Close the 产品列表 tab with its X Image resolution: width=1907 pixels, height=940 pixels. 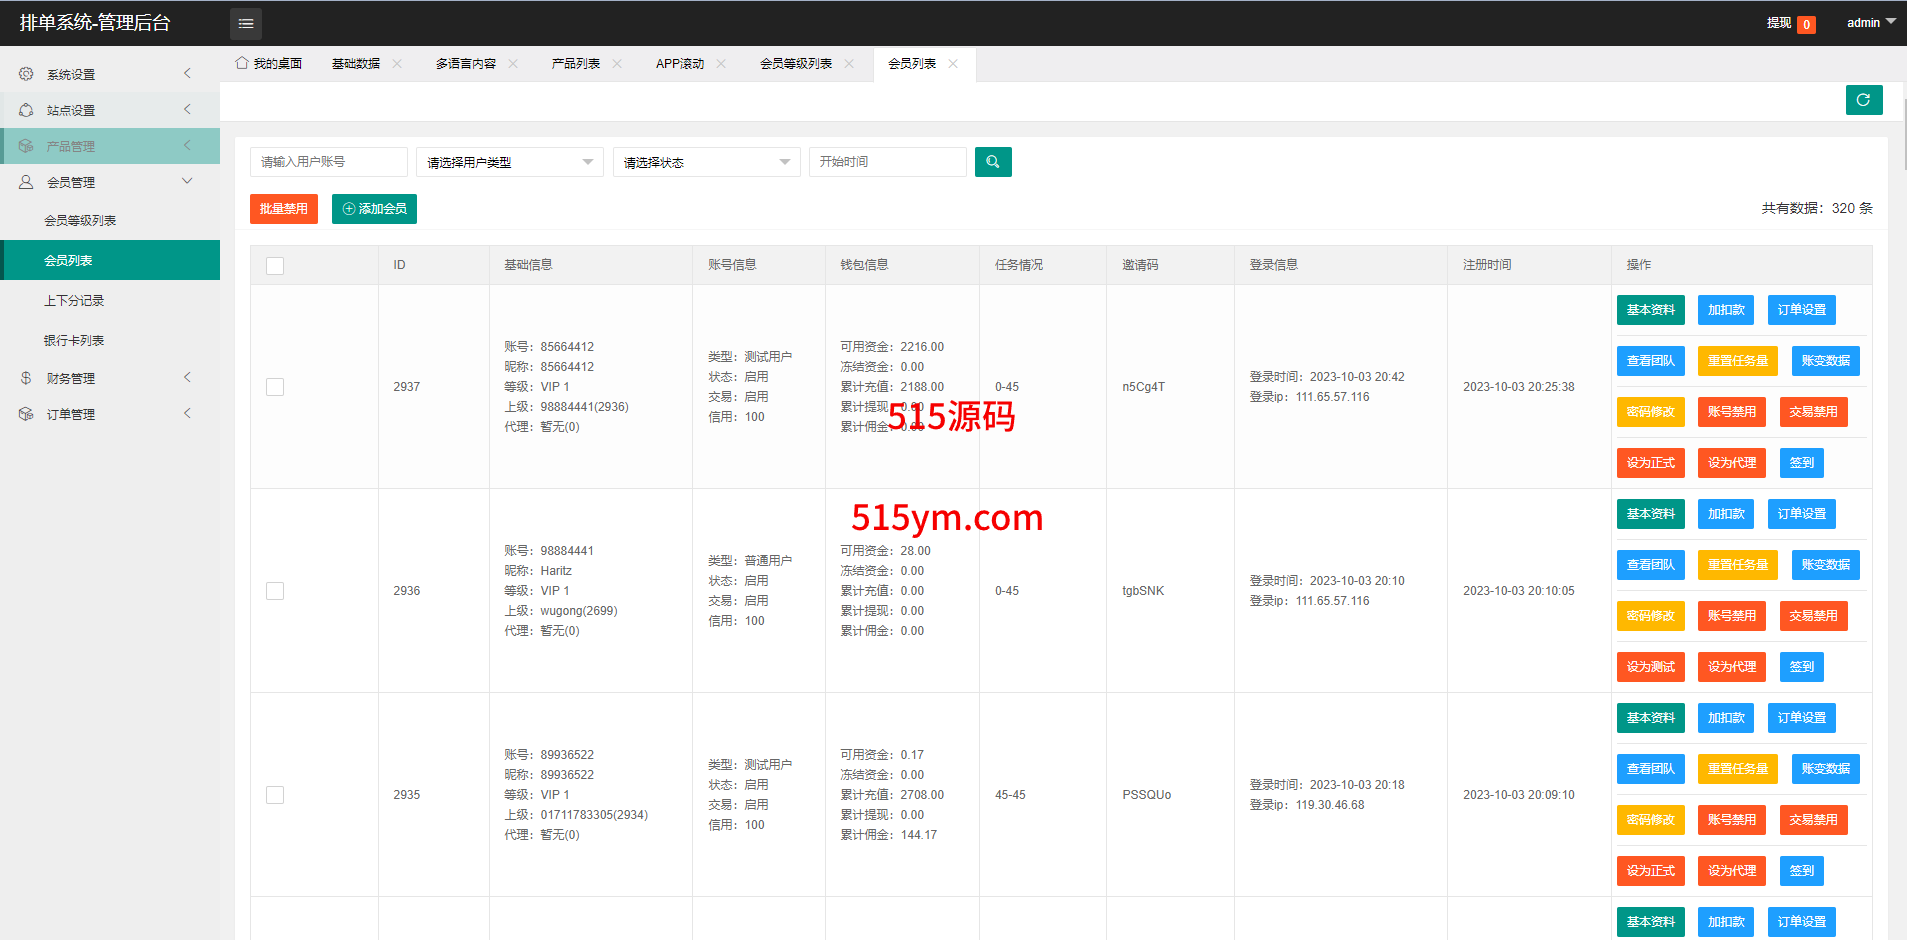point(617,64)
